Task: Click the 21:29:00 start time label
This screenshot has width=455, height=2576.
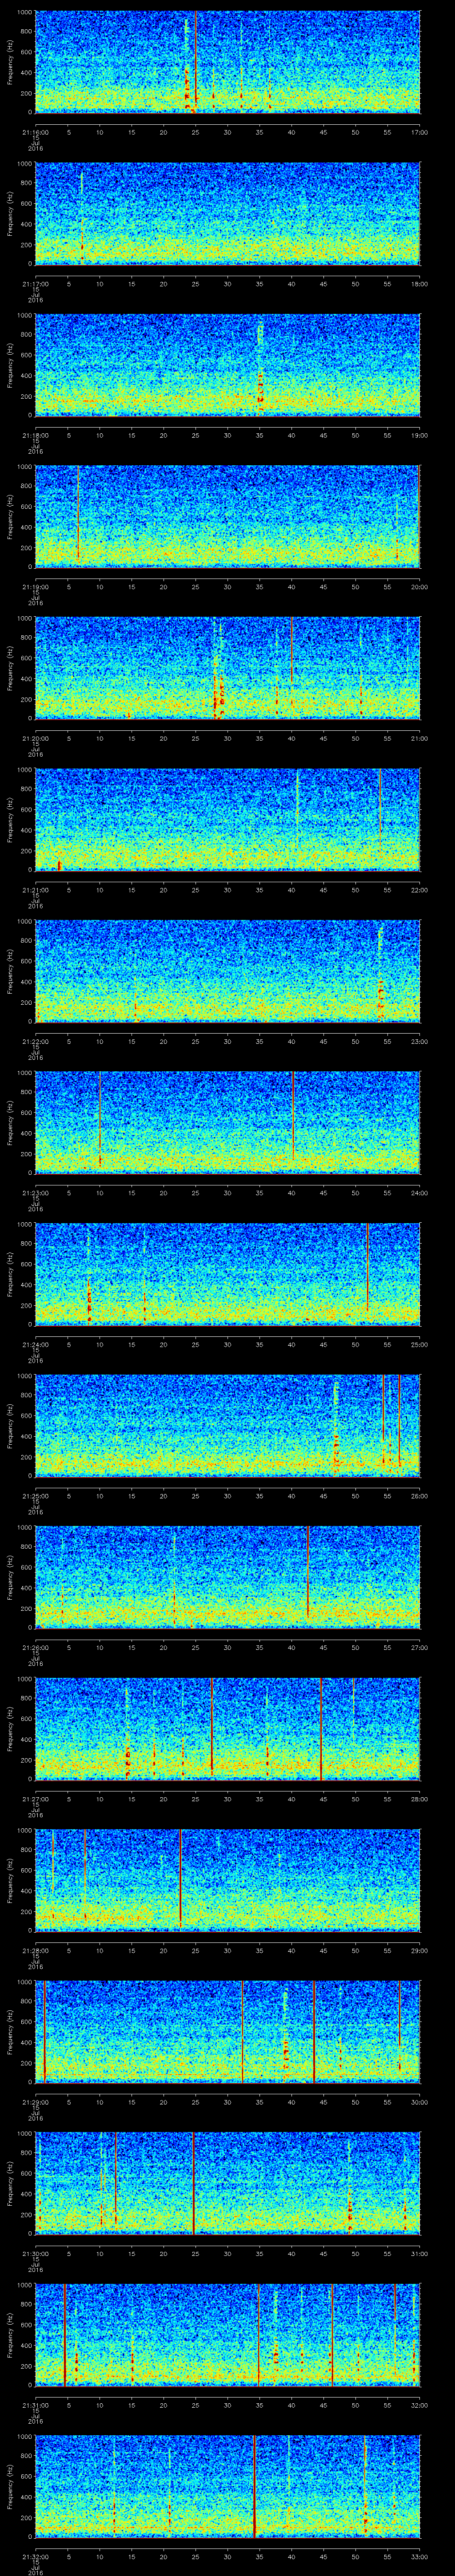Action: [x=35, y=2102]
